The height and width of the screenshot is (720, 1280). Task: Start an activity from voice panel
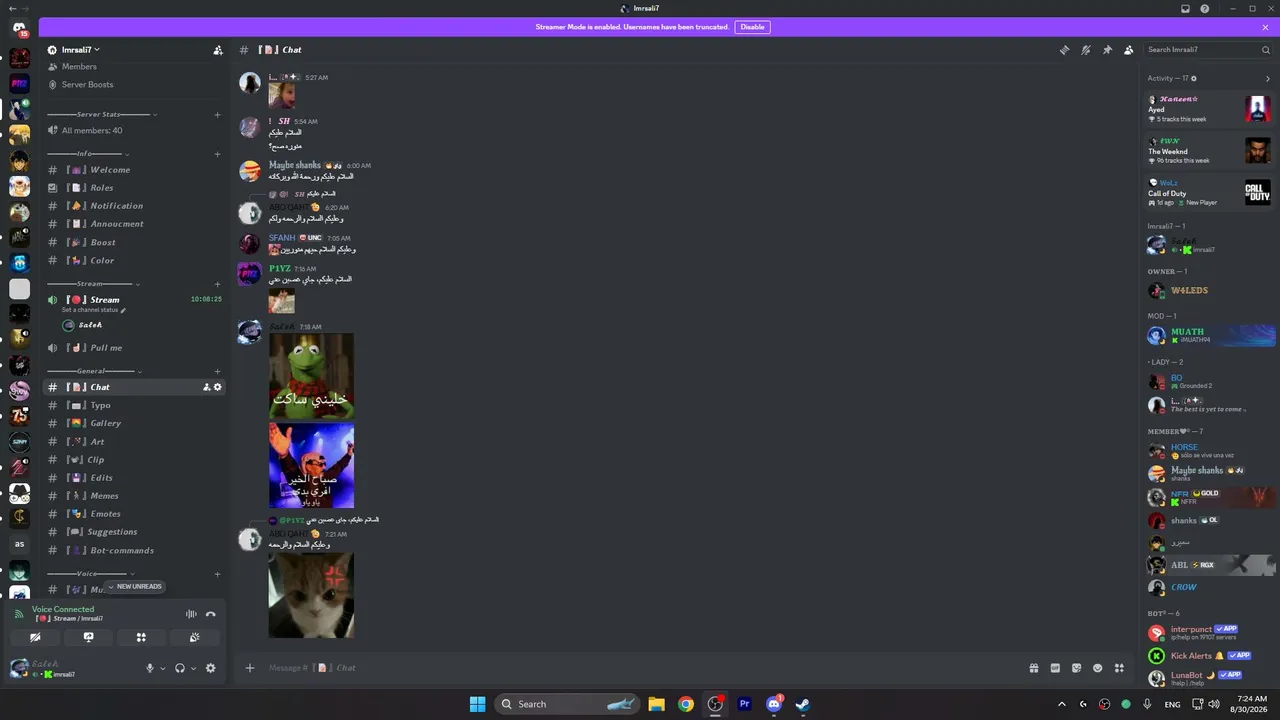[x=141, y=637]
